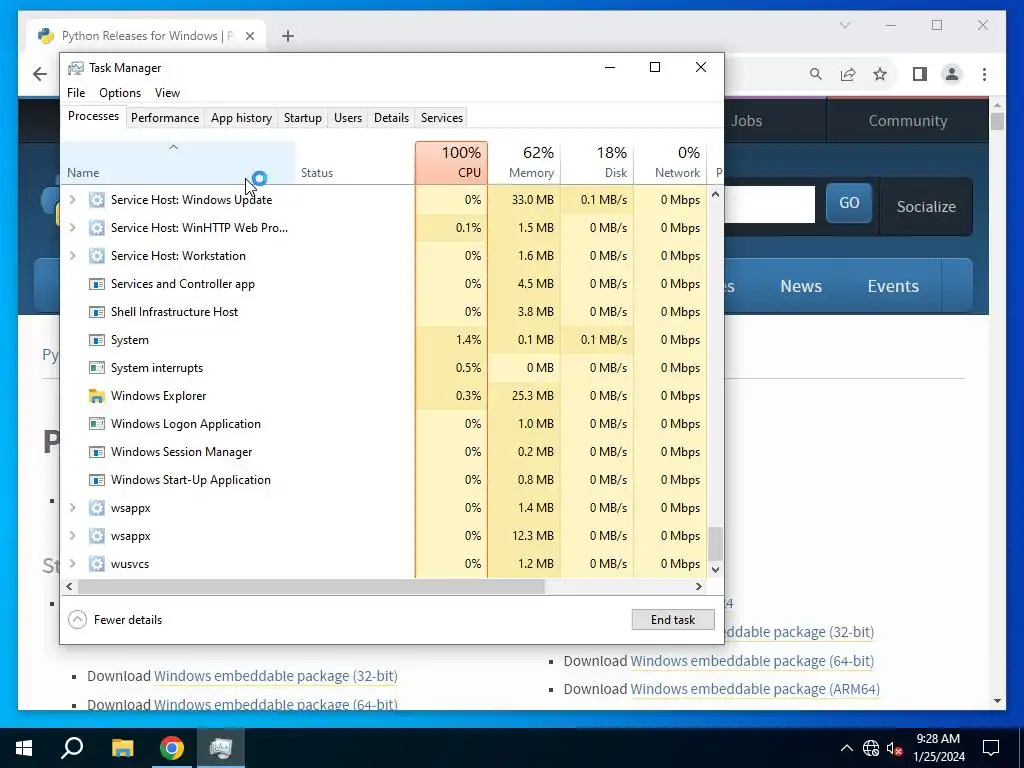1024x768 pixels.
Task: Expand the wusvcs row
Action: click(72, 564)
